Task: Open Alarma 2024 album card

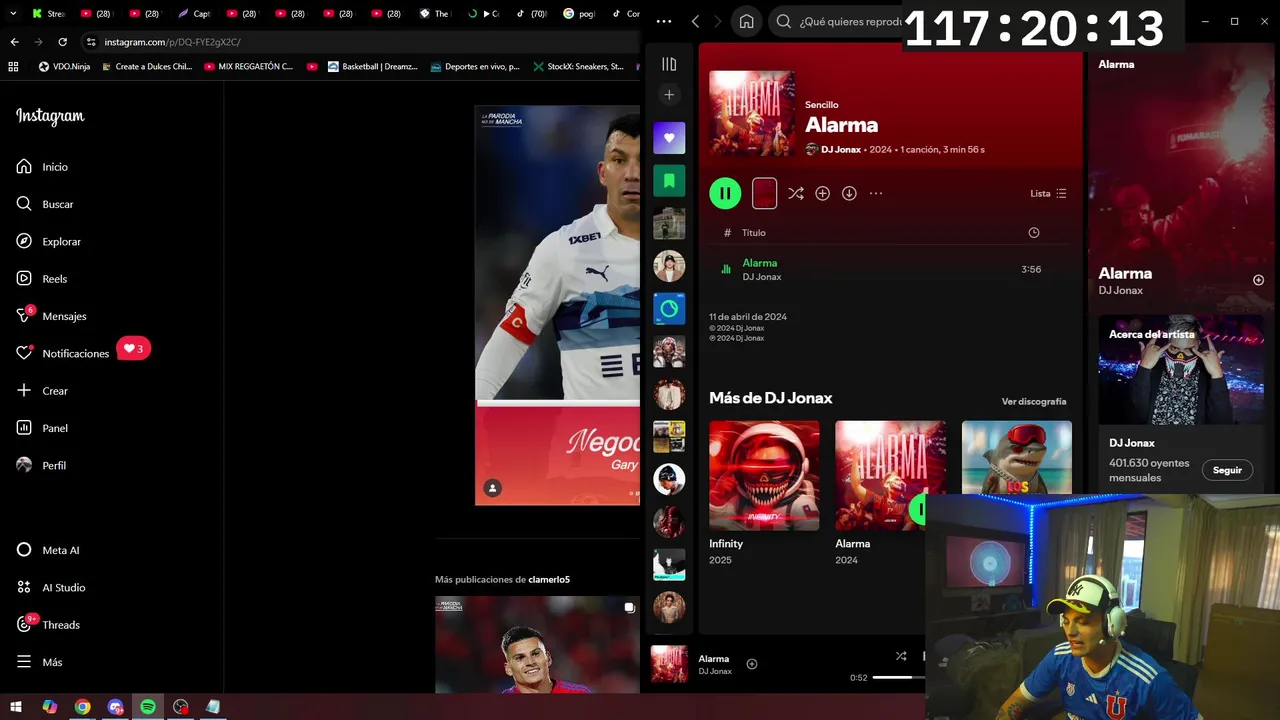Action: 890,494
